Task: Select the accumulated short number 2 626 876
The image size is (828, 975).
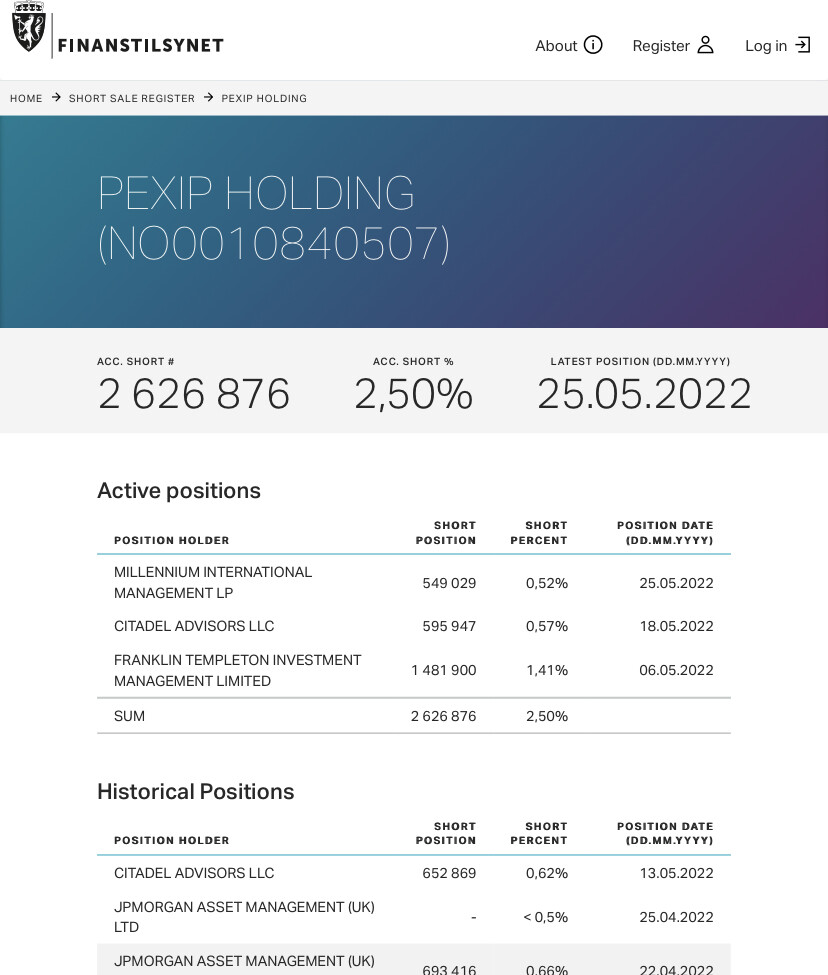Action: tap(194, 394)
